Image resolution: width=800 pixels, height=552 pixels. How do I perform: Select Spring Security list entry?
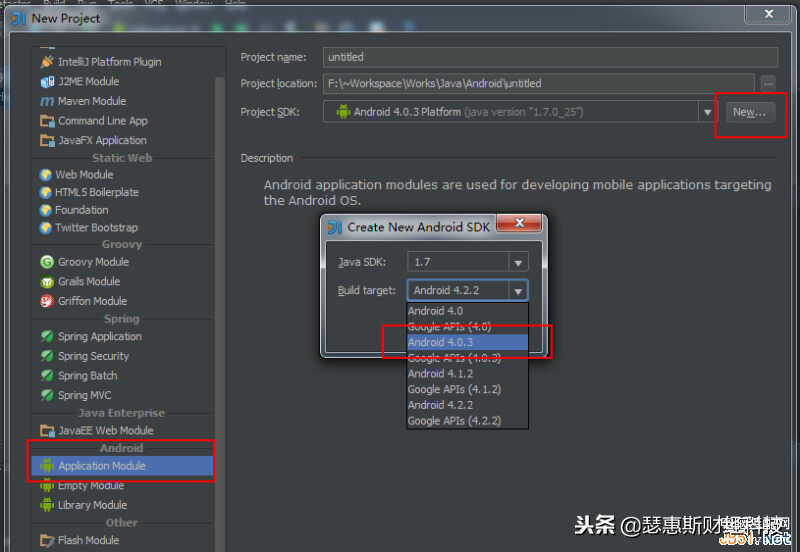click(122, 356)
